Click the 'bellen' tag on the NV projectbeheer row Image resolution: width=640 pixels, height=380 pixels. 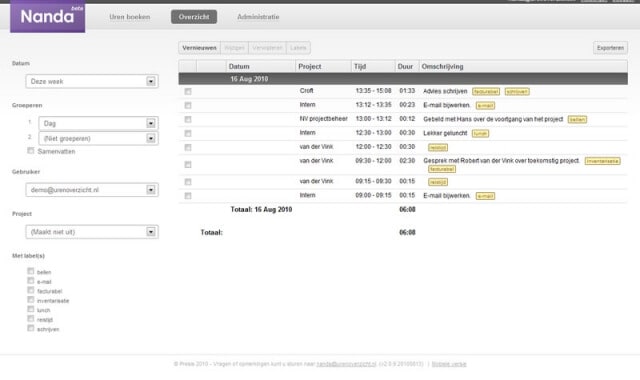[x=577, y=120]
